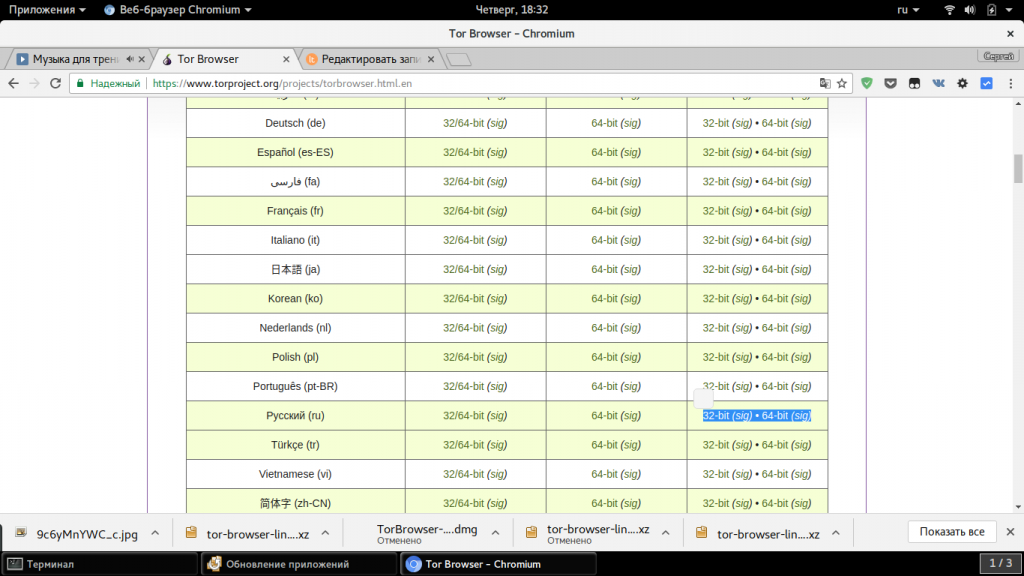
Task: Bookmark this page with the star icon
Action: [842, 84]
